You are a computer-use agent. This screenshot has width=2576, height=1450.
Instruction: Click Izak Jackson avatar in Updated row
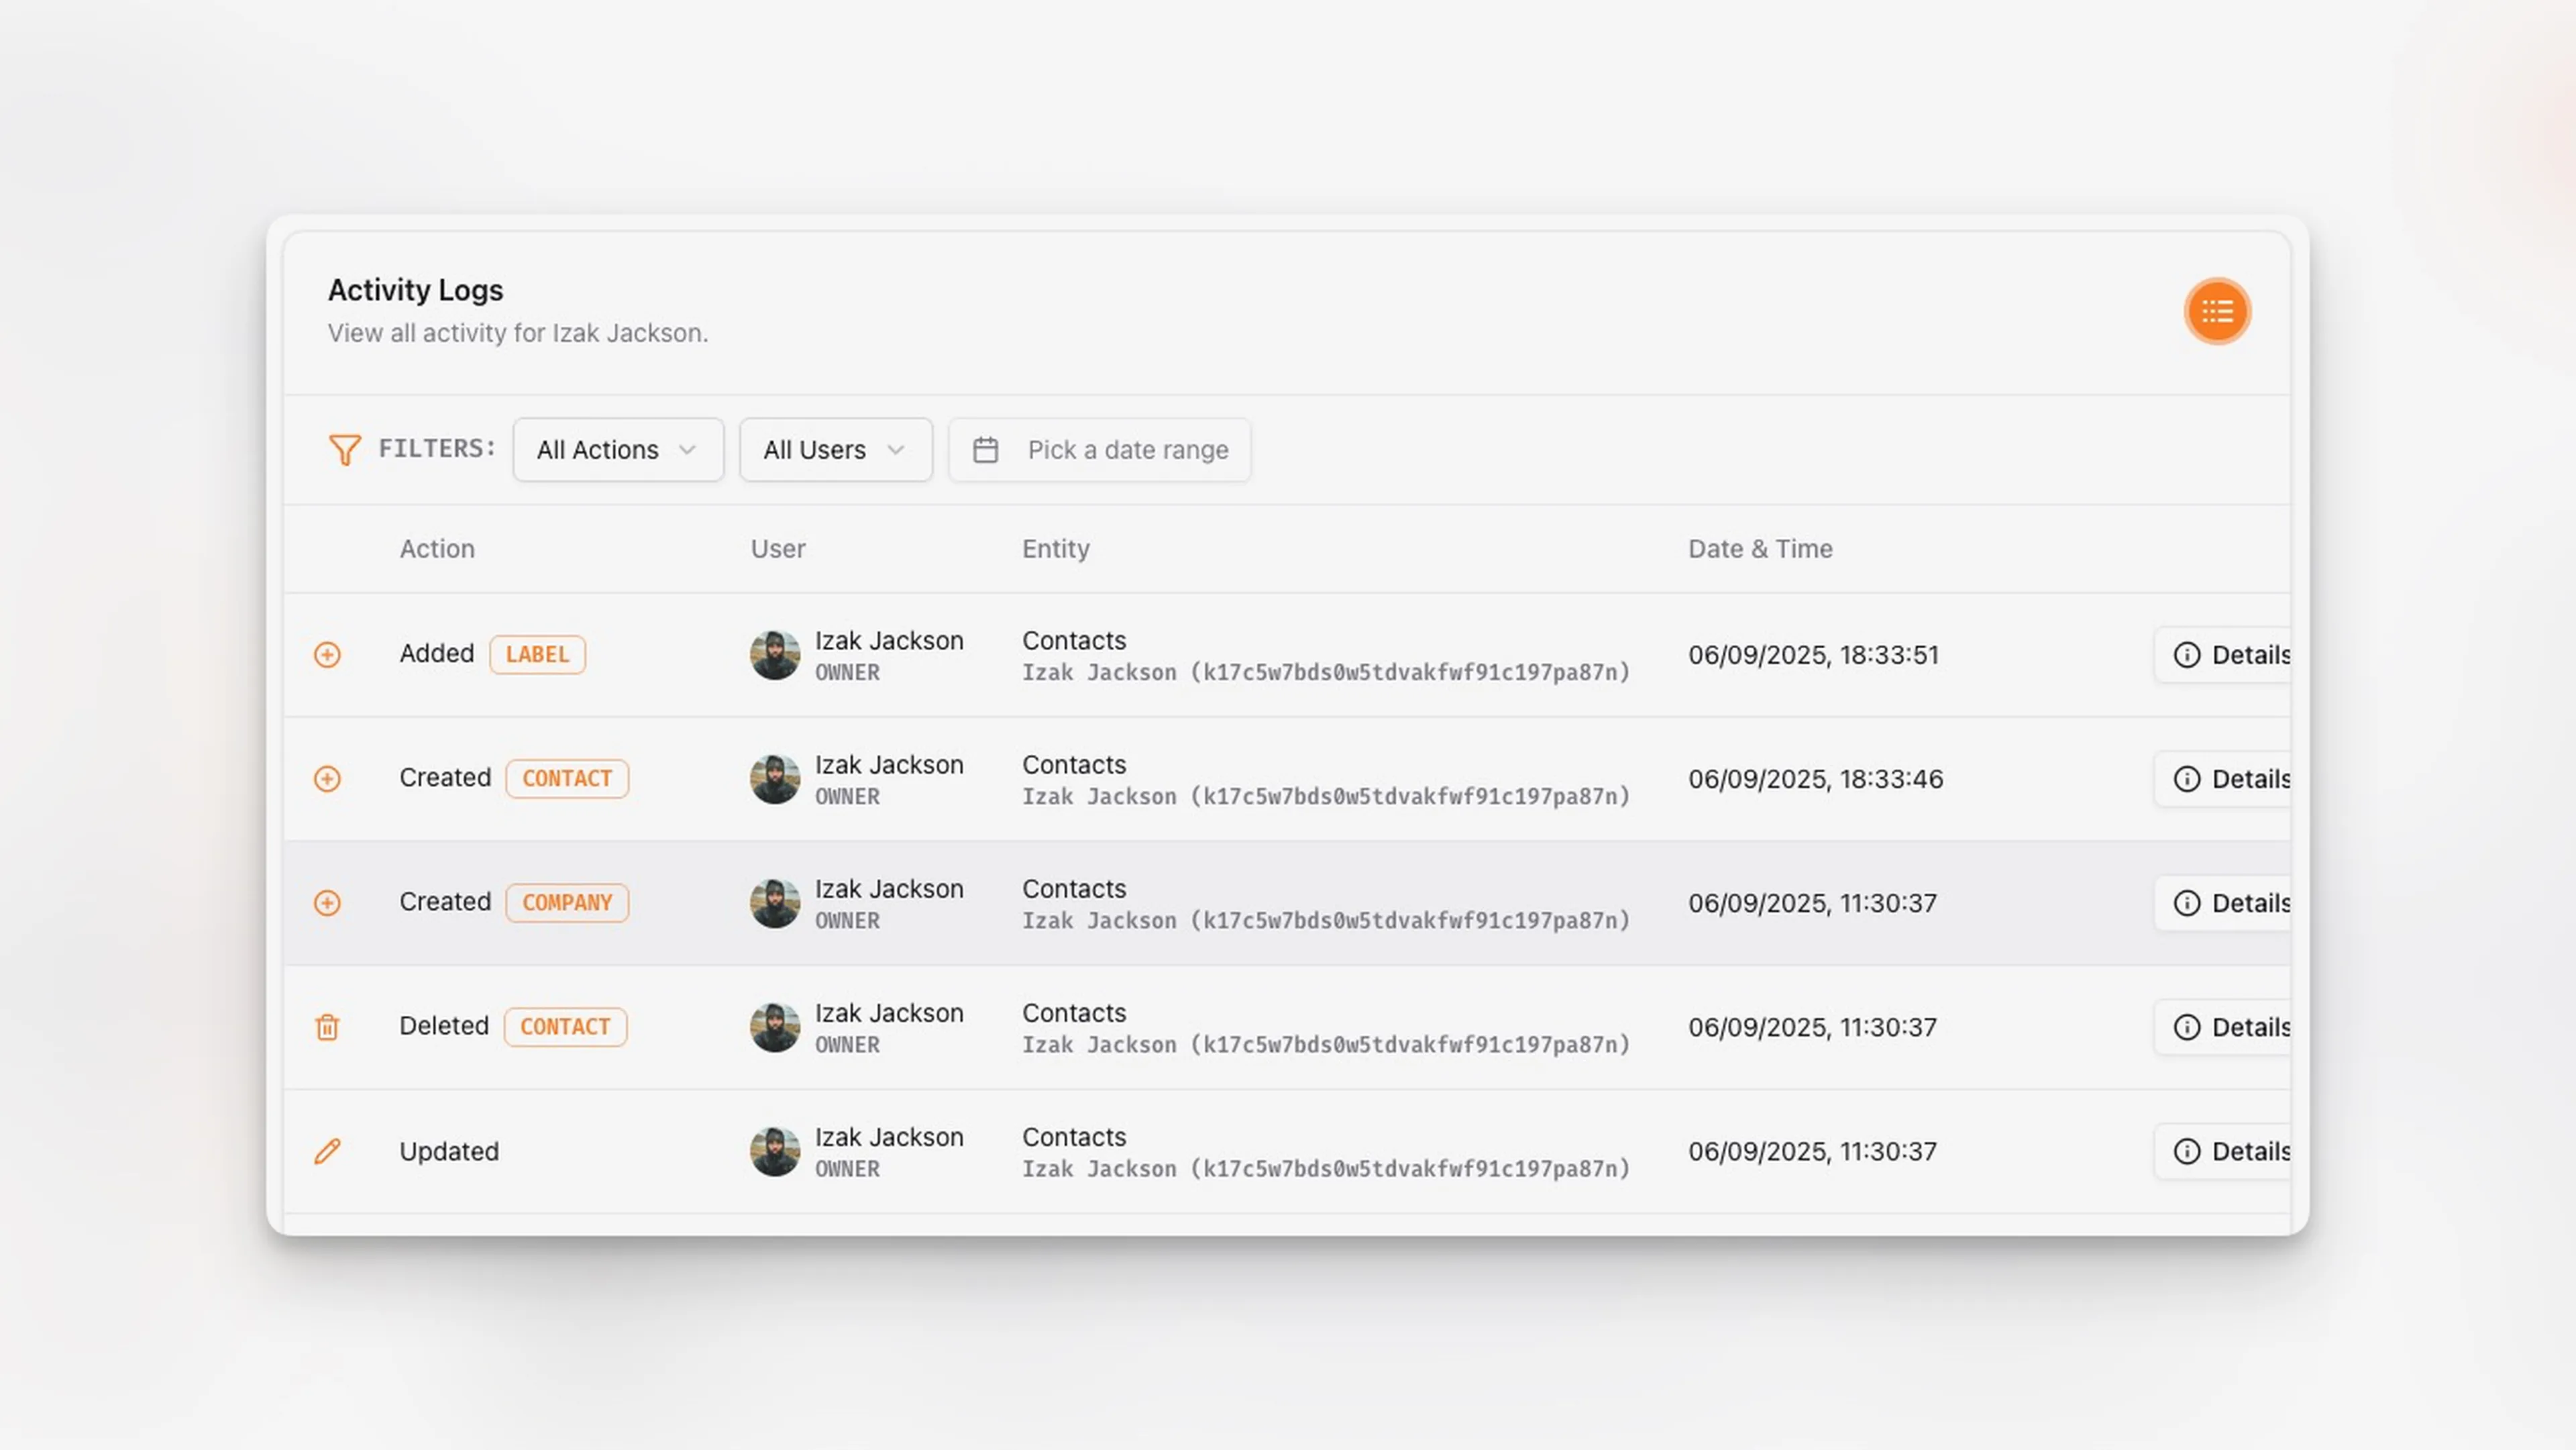(x=775, y=1151)
